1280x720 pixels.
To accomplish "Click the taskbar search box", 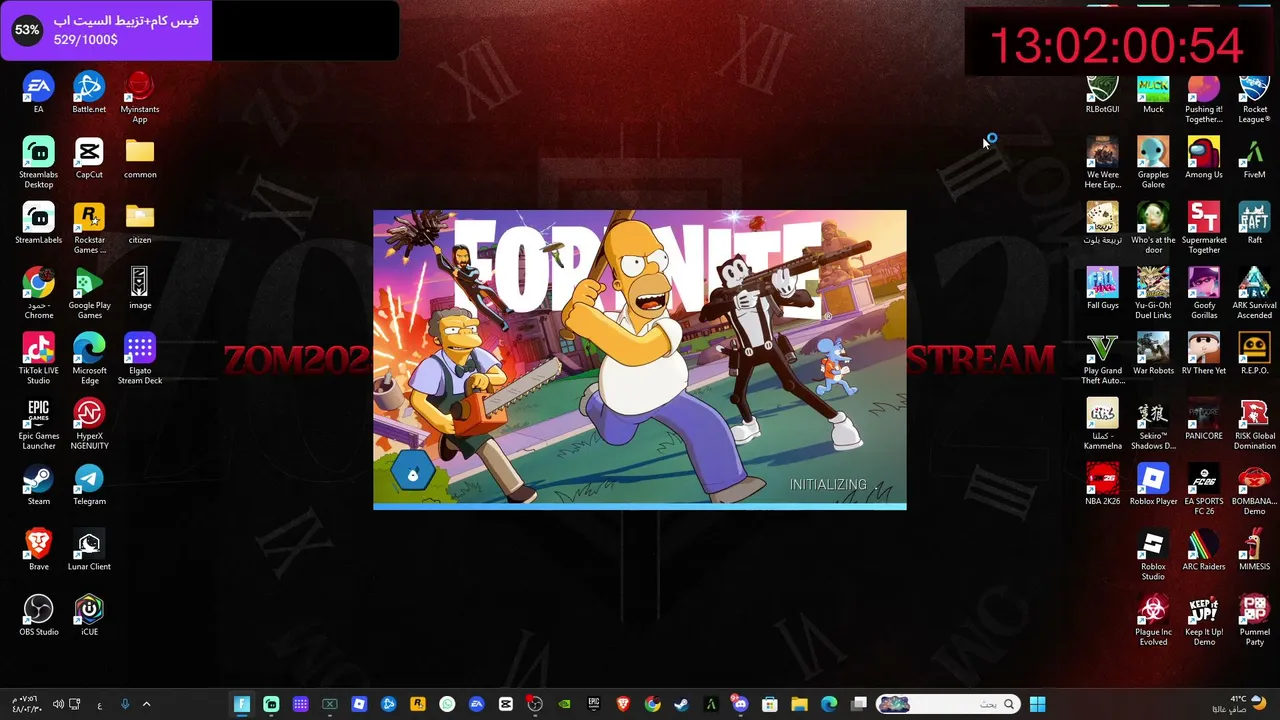I will [x=948, y=704].
